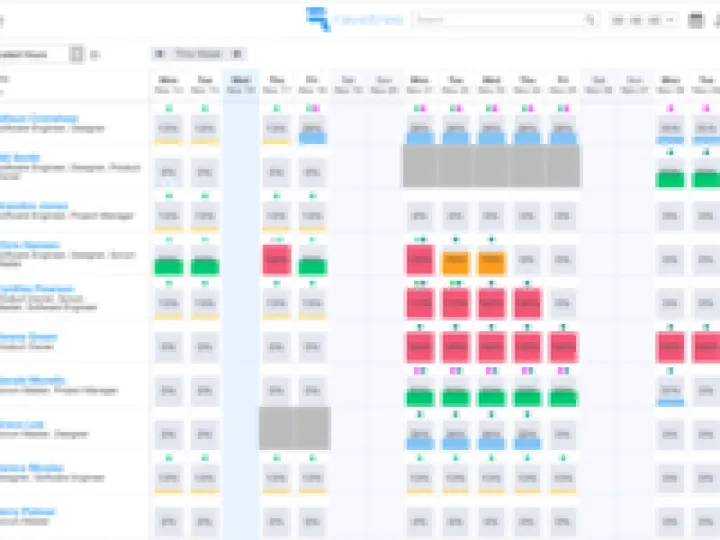This screenshot has width=720, height=540.
Task: Click the dropdown arrow on the Booked Hours selector
Action: pyautogui.click(x=76, y=54)
